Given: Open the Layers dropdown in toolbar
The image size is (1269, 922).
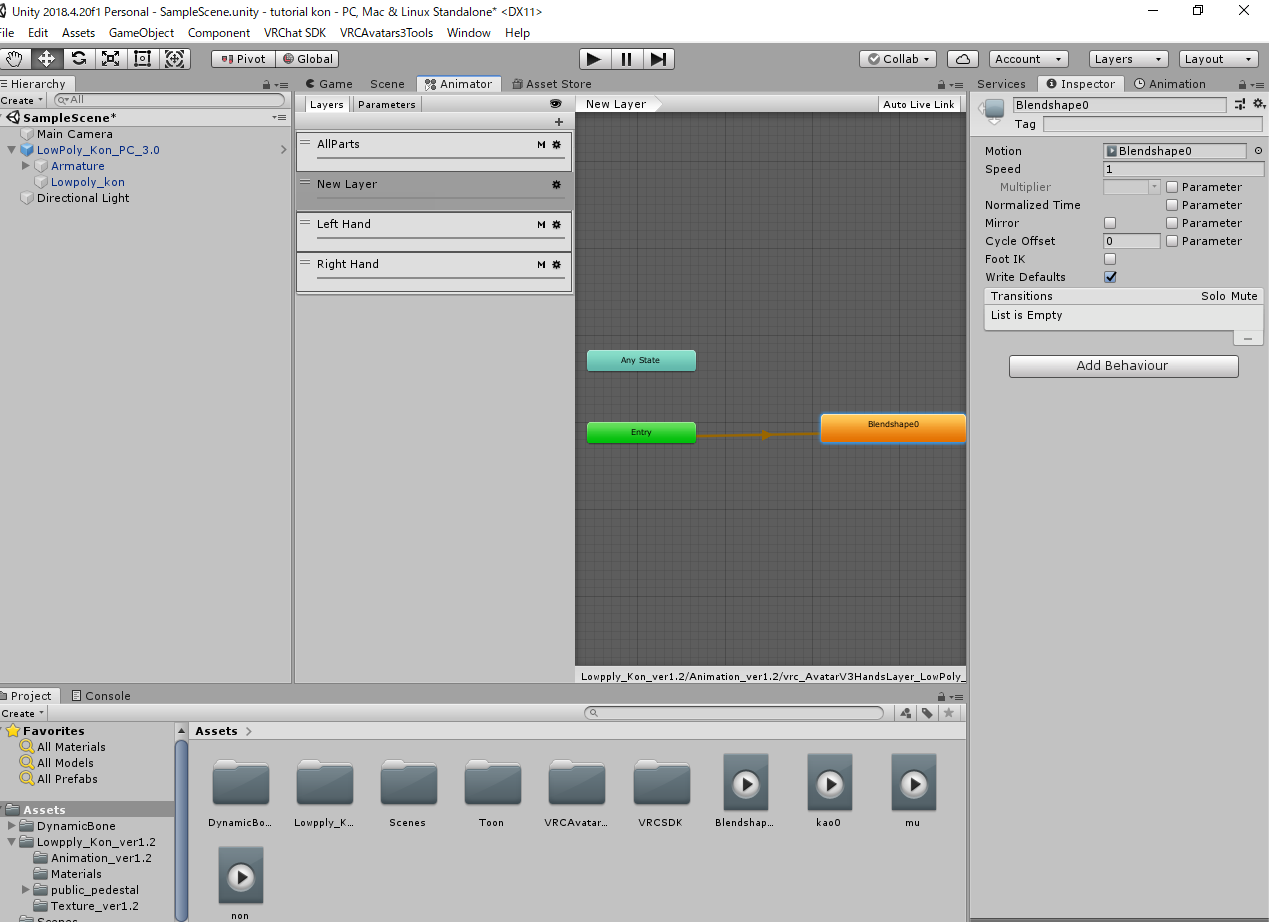Looking at the screenshot, I should coord(1127,59).
